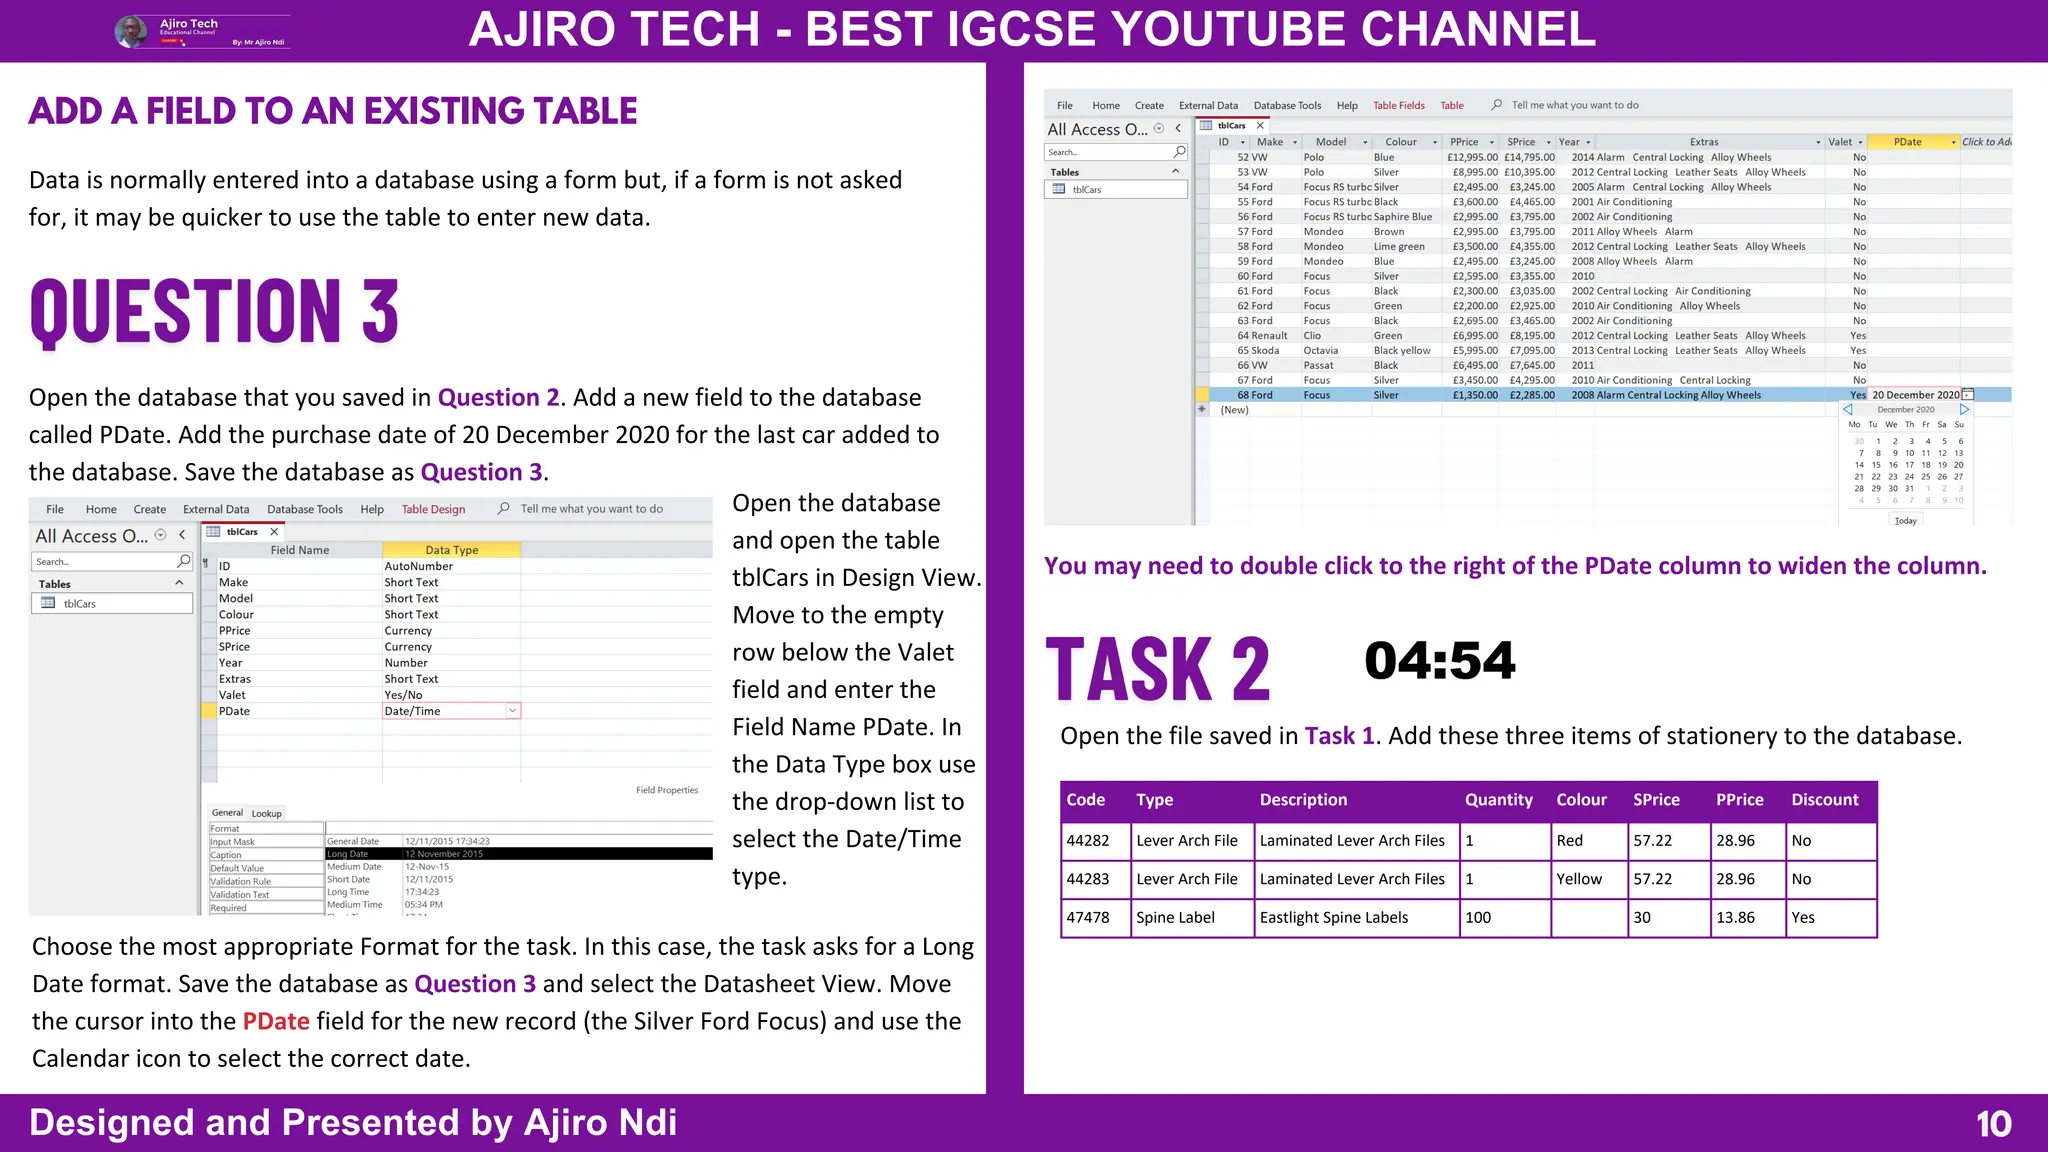Screen dimensions: 2048x1152
Task: Click the calendar date-picker icon beside 20 December 2020
Action: [x=1967, y=395]
